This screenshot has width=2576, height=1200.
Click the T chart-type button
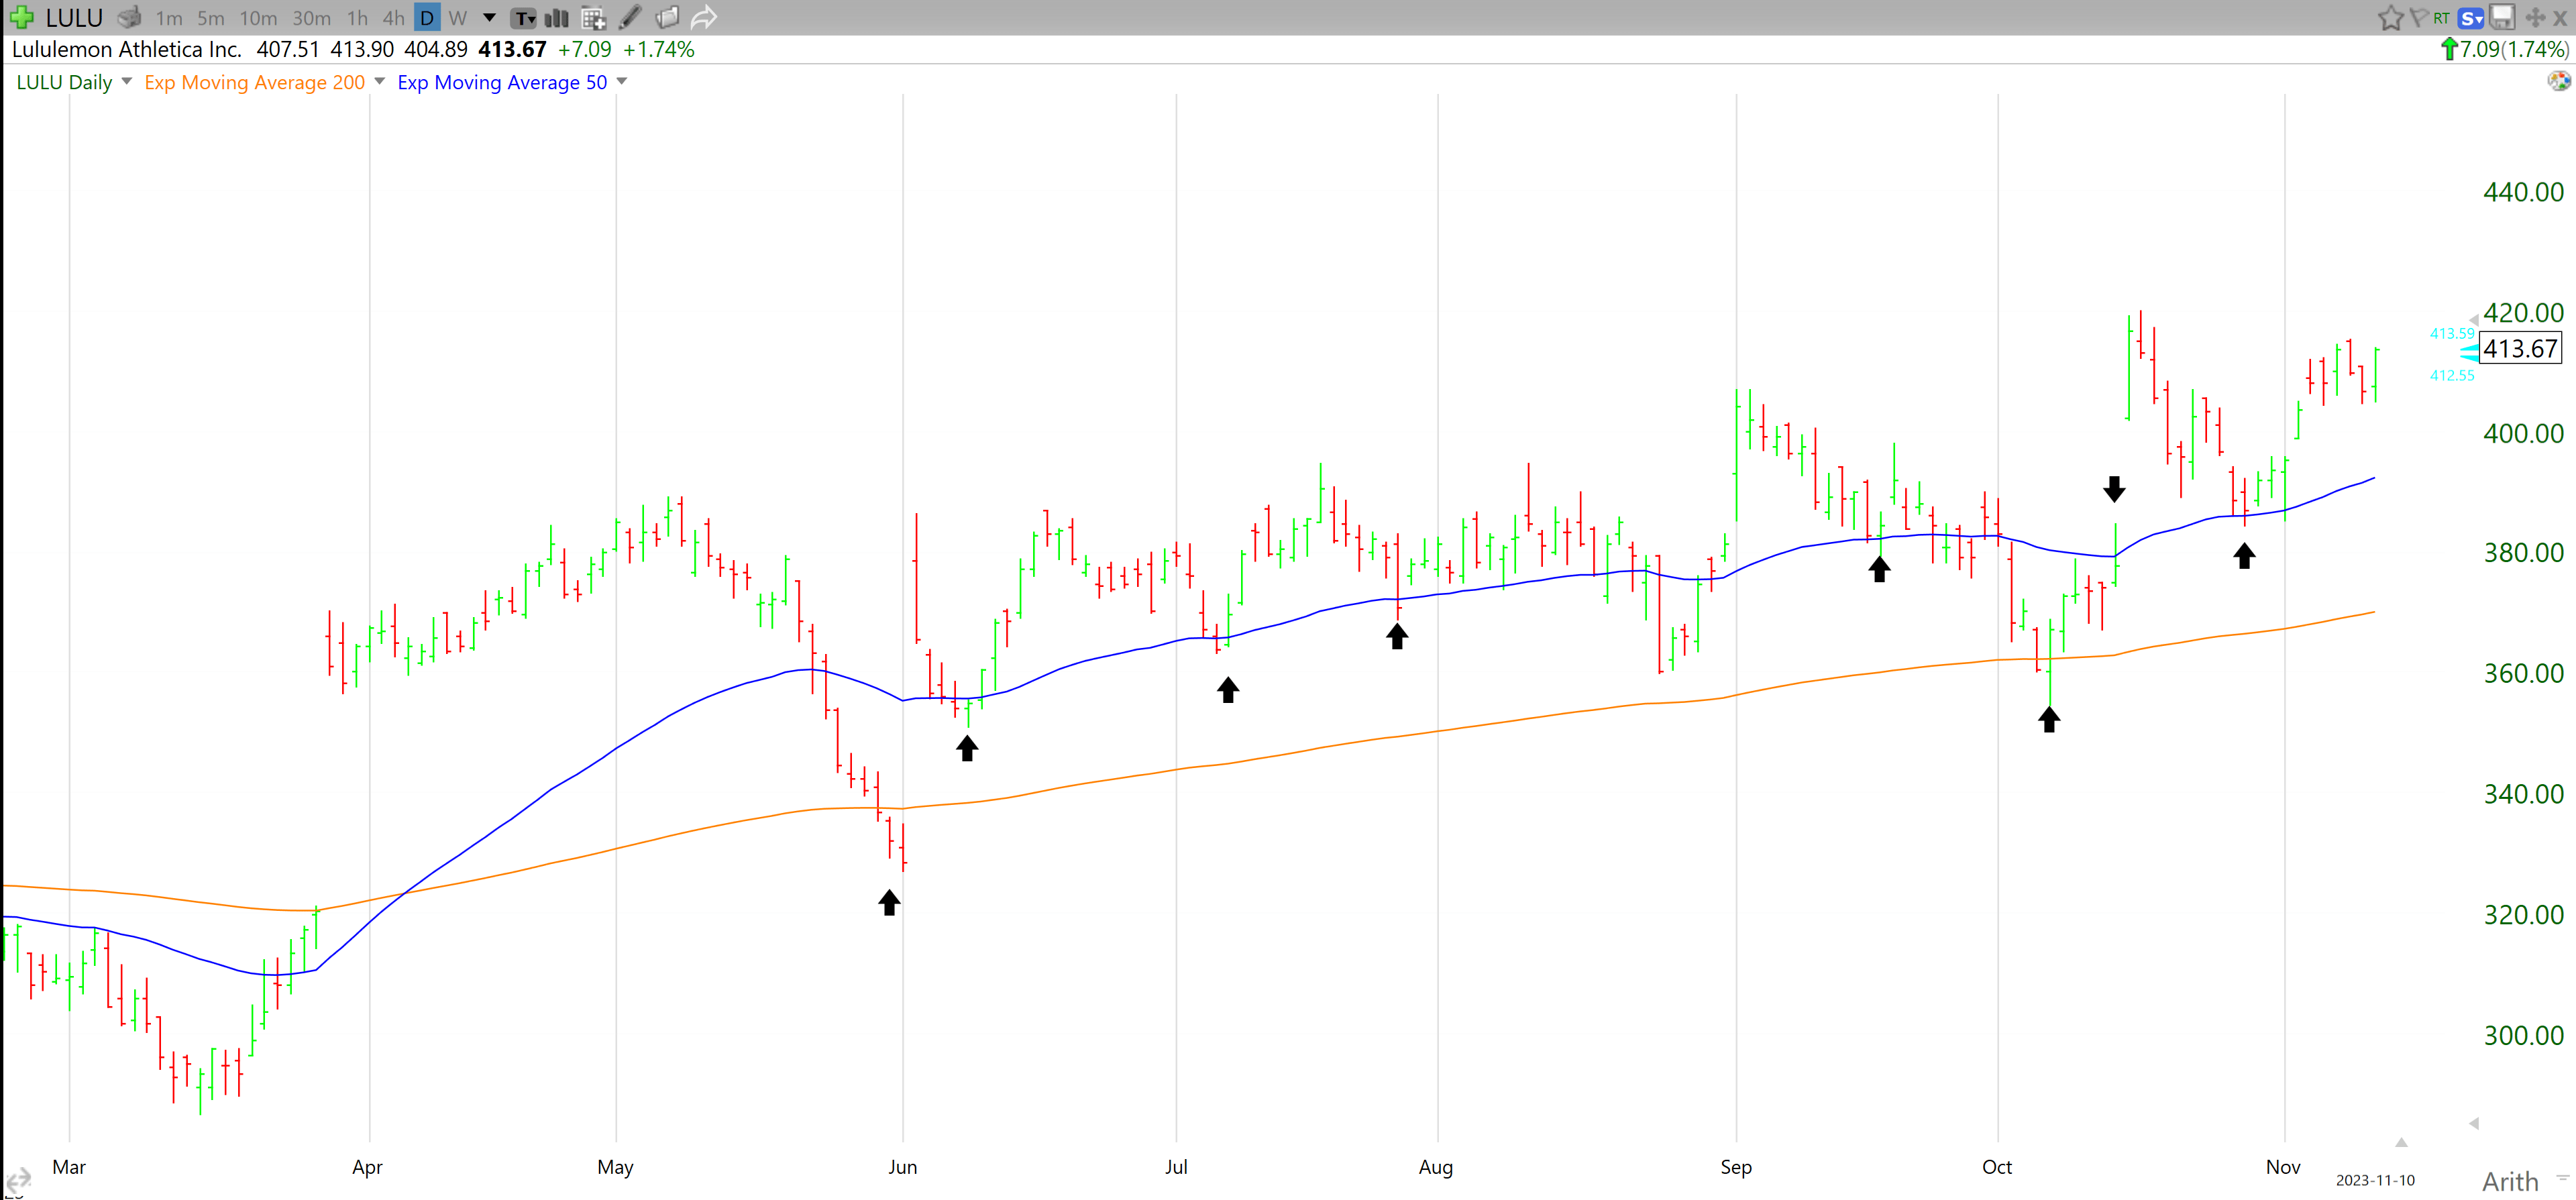[x=524, y=17]
